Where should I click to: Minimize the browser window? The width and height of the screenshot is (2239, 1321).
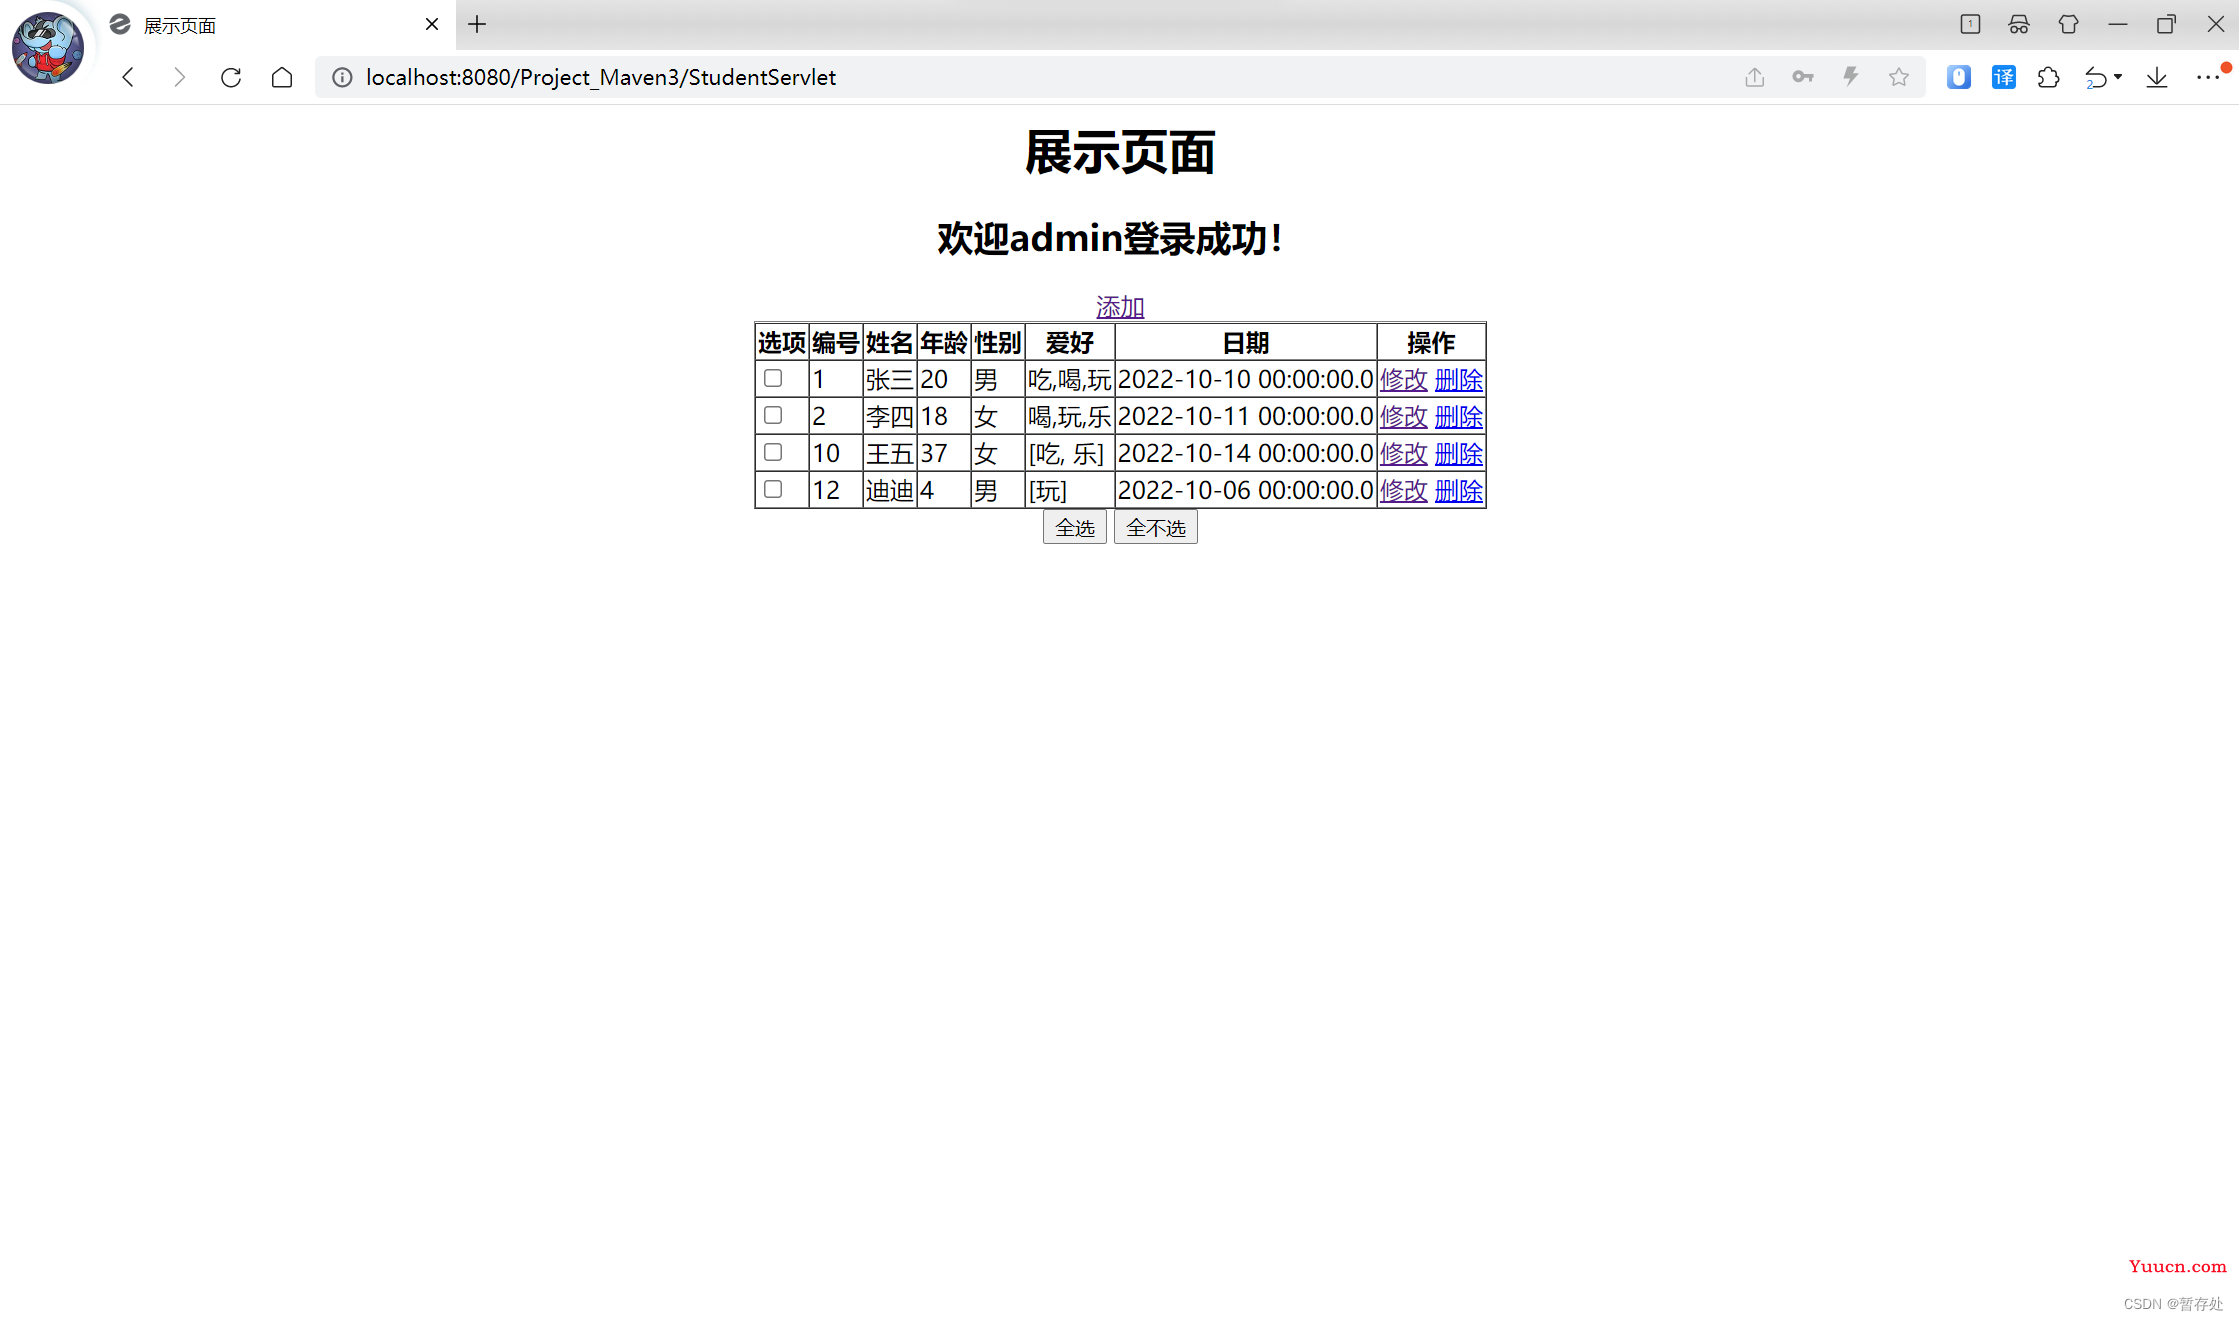tap(2117, 24)
